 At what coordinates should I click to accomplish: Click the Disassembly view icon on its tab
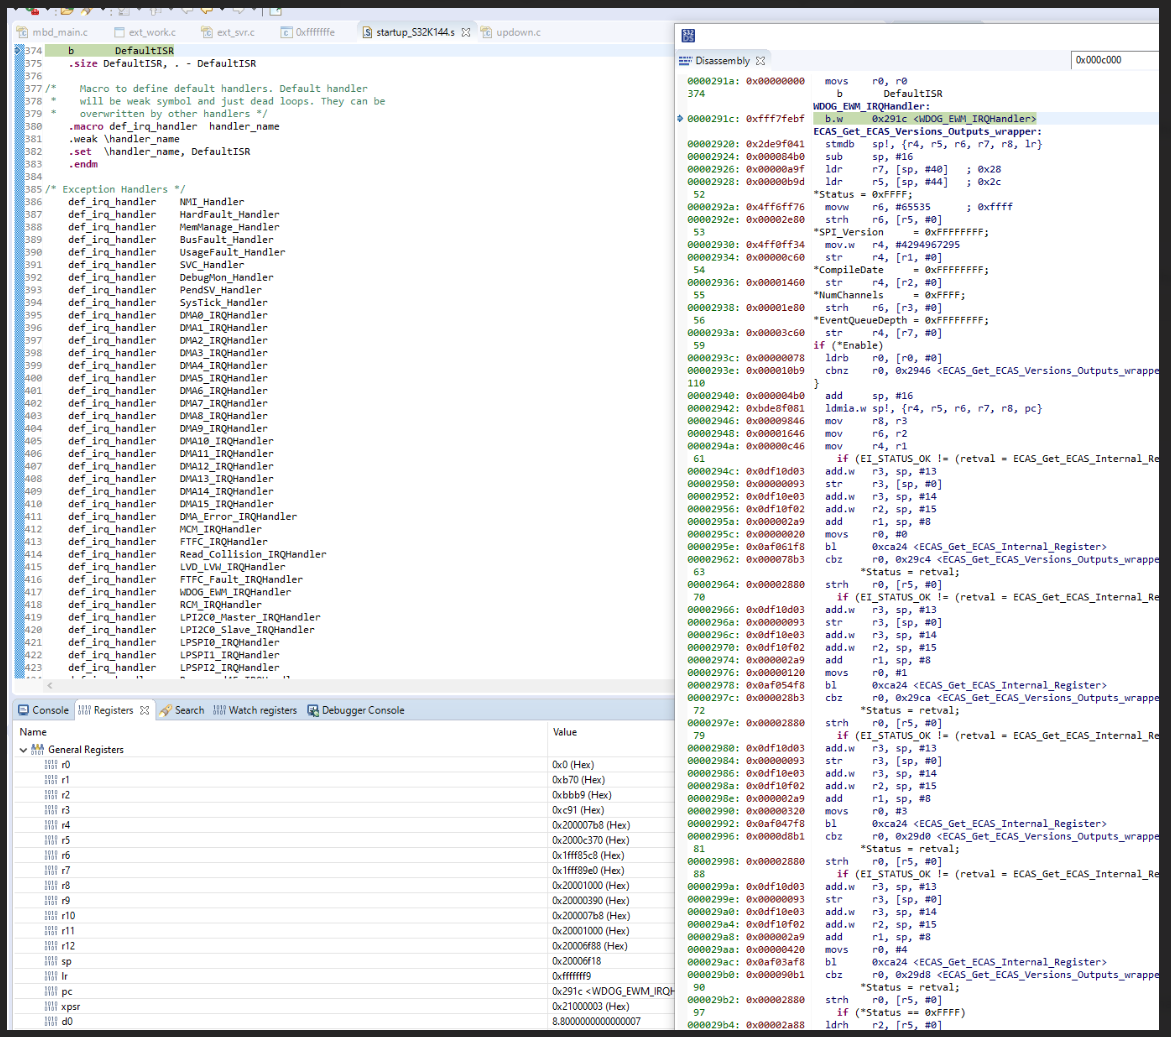[x=686, y=59]
